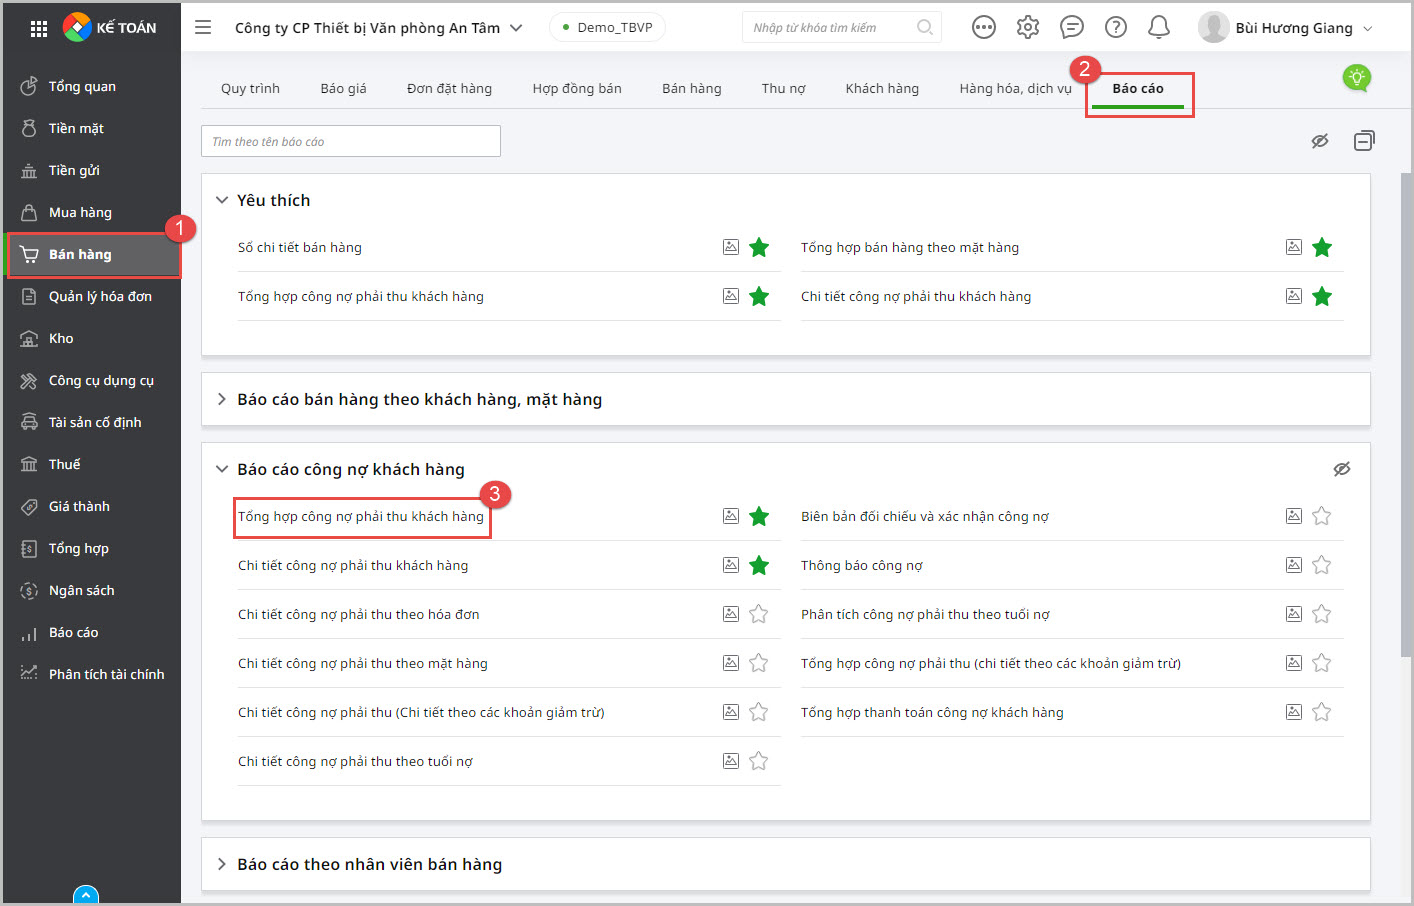Favorite star for Thông báo công nợ

1322,565
